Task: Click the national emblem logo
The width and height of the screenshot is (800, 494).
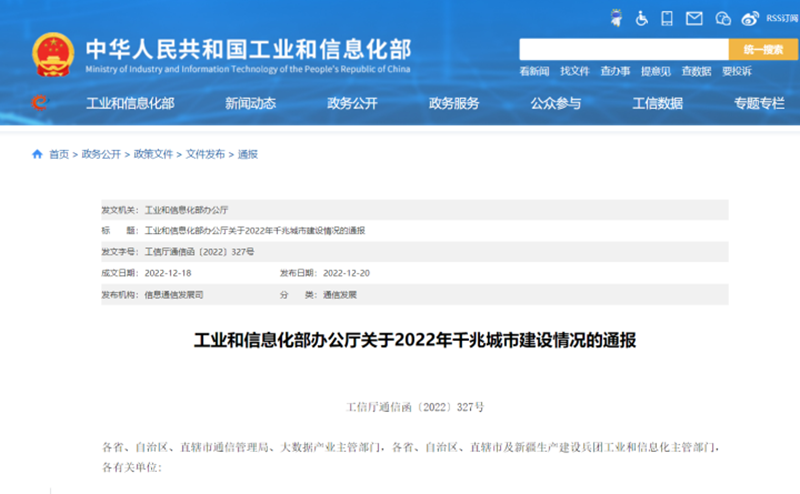Action: click(x=51, y=53)
